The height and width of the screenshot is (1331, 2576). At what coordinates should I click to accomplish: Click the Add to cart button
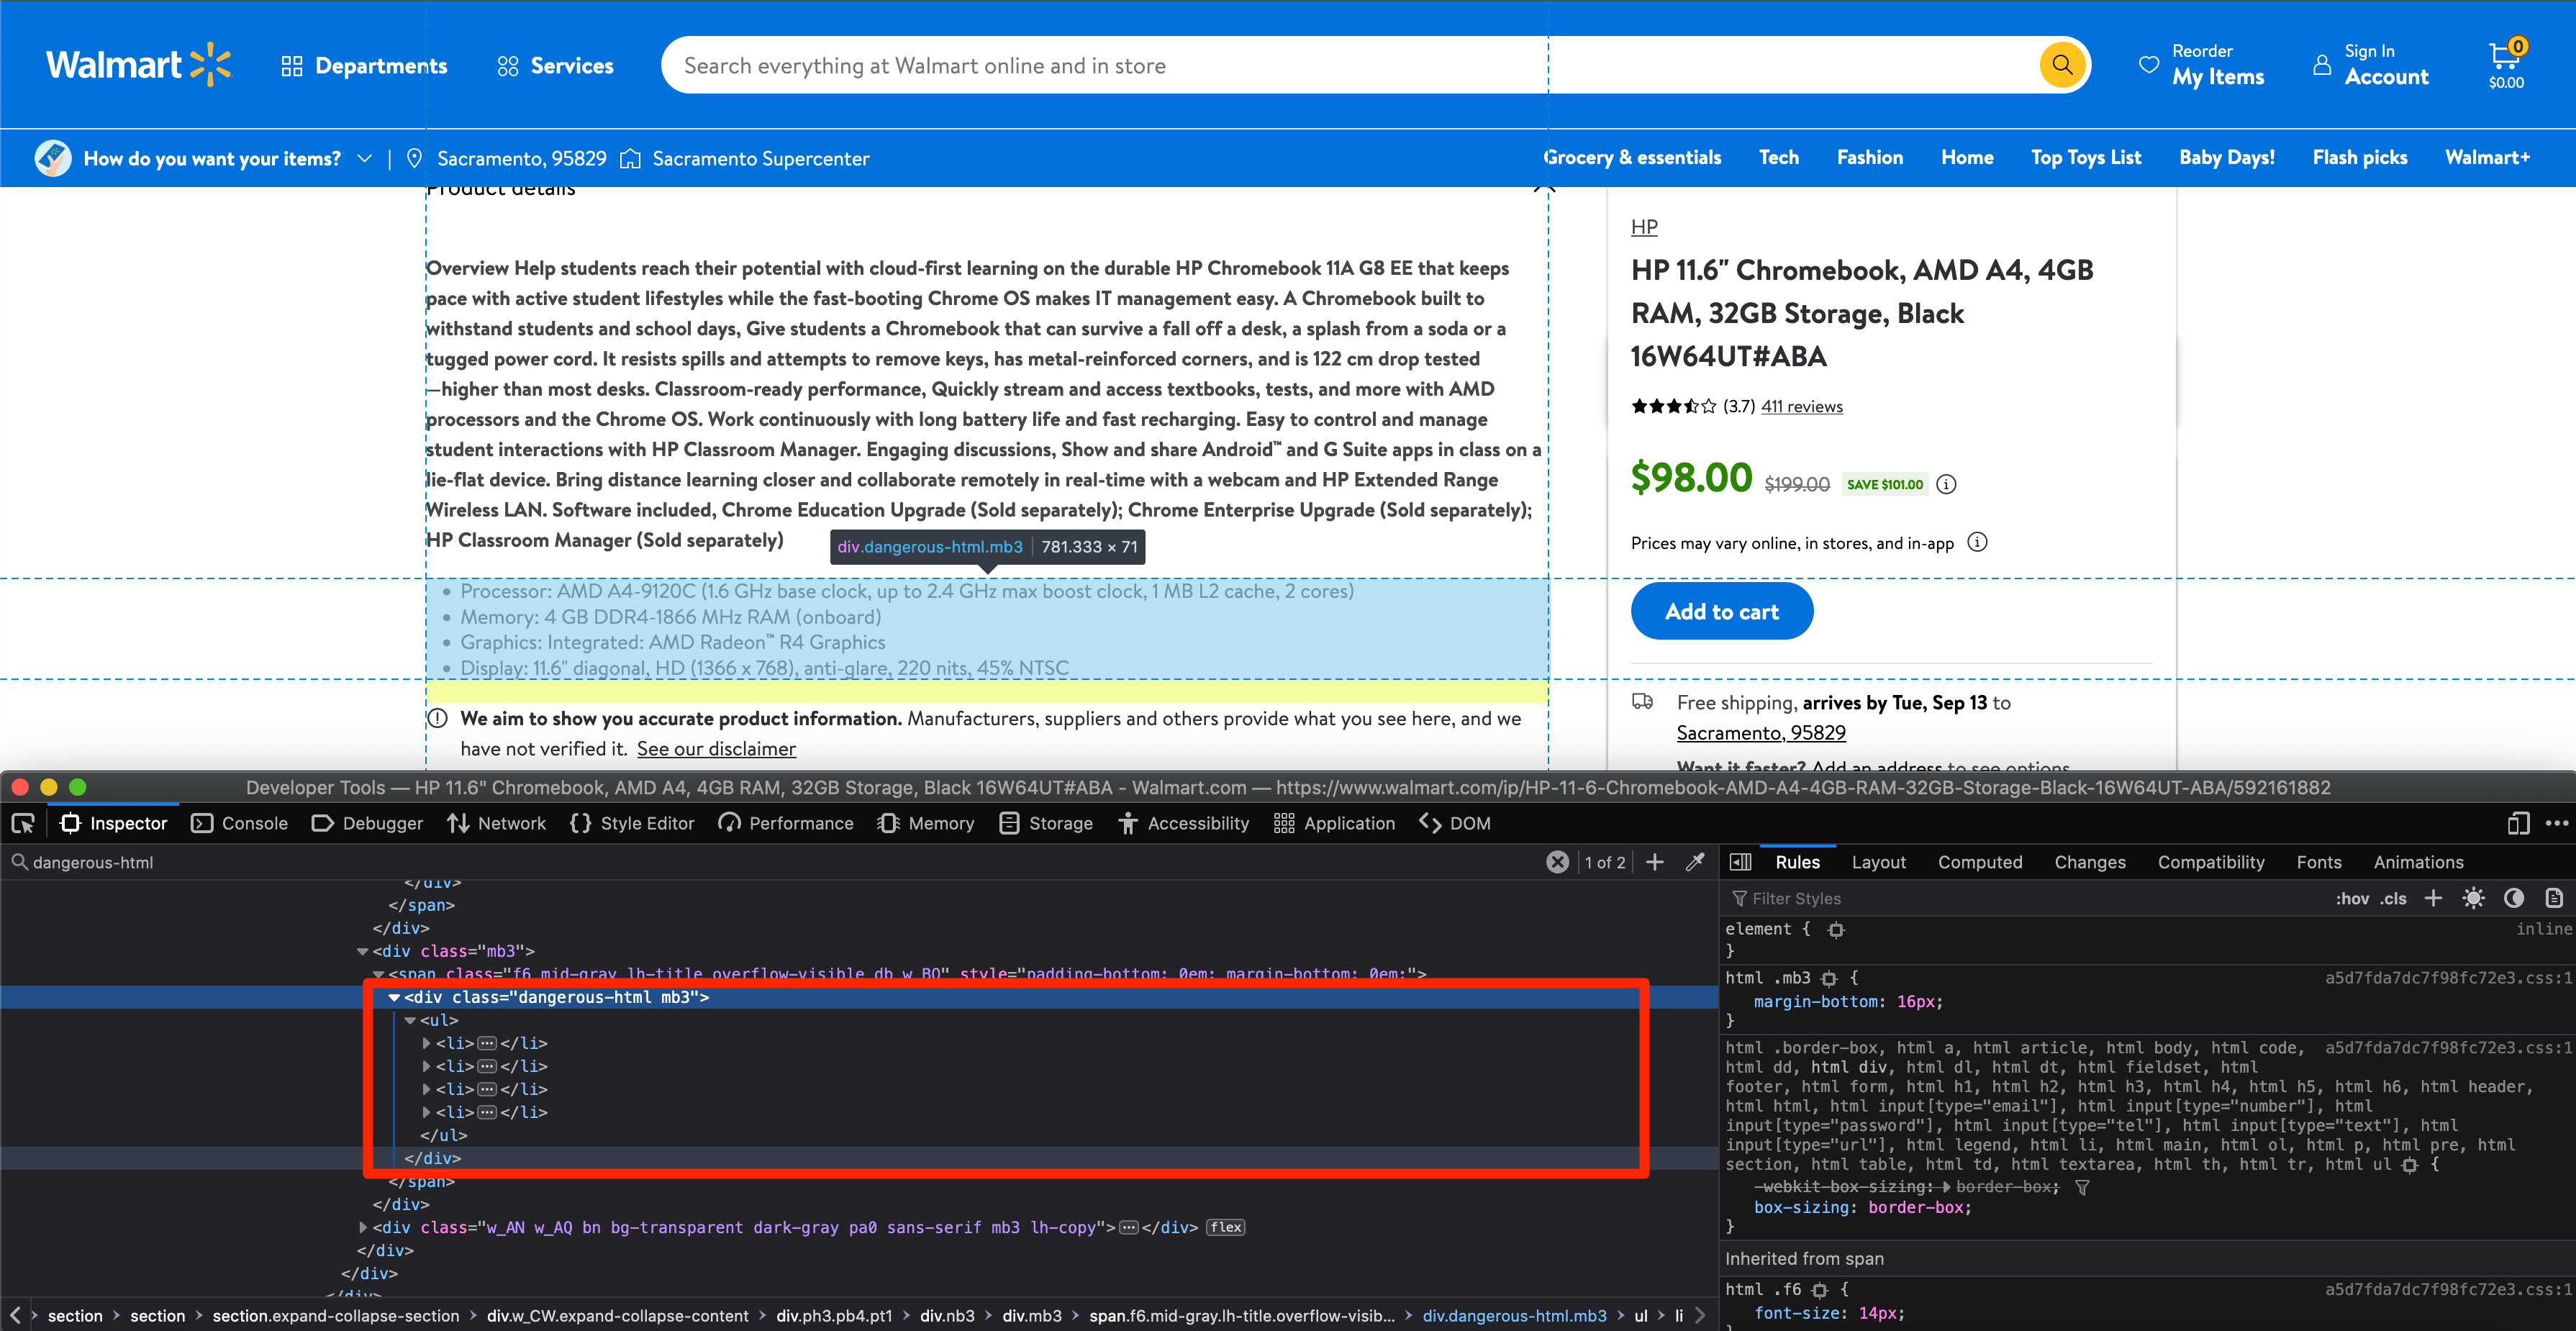[1721, 611]
